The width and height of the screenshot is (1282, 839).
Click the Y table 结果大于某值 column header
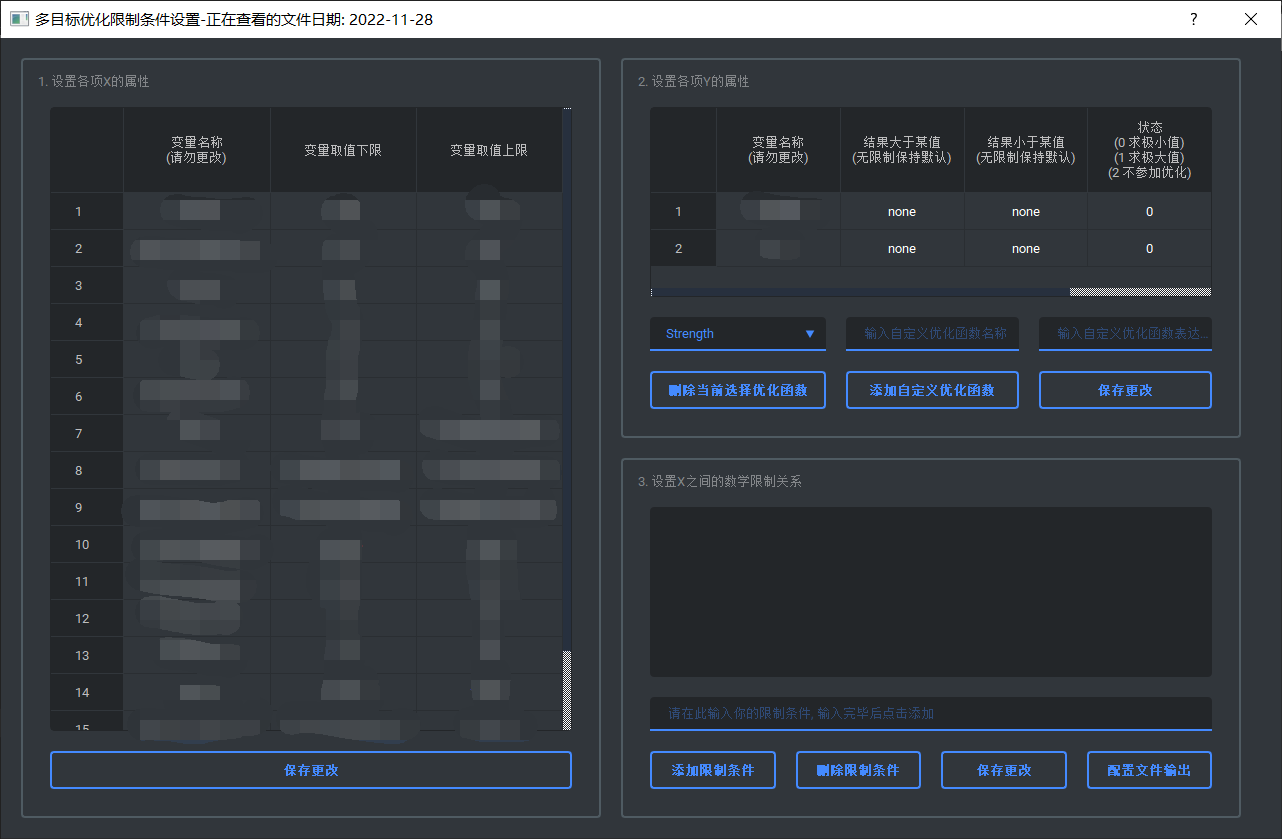point(902,150)
